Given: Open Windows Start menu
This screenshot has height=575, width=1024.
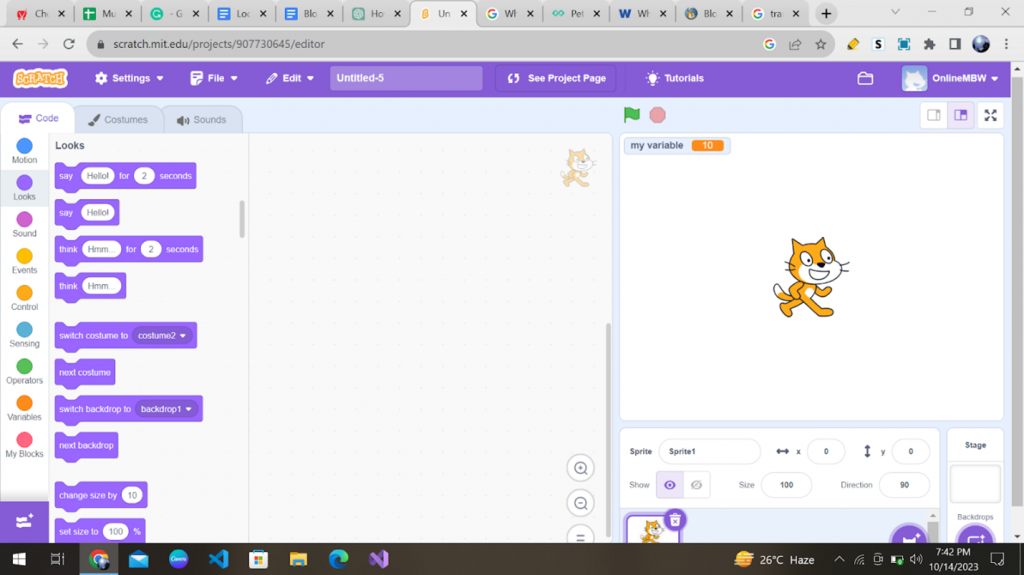Looking at the screenshot, I should coord(19,559).
